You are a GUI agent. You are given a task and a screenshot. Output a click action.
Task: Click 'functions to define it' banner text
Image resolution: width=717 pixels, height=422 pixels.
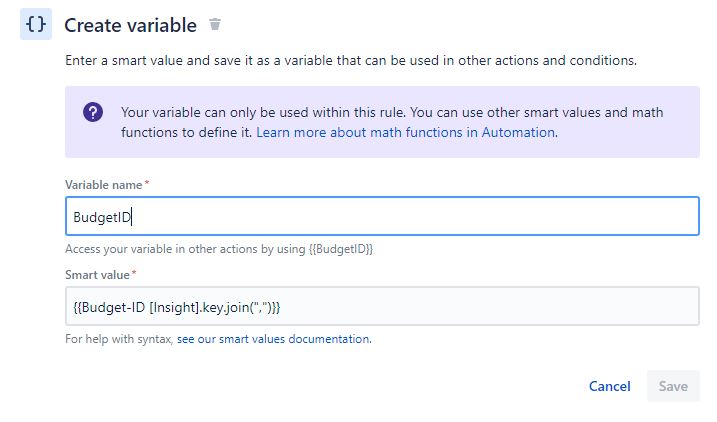tap(187, 133)
